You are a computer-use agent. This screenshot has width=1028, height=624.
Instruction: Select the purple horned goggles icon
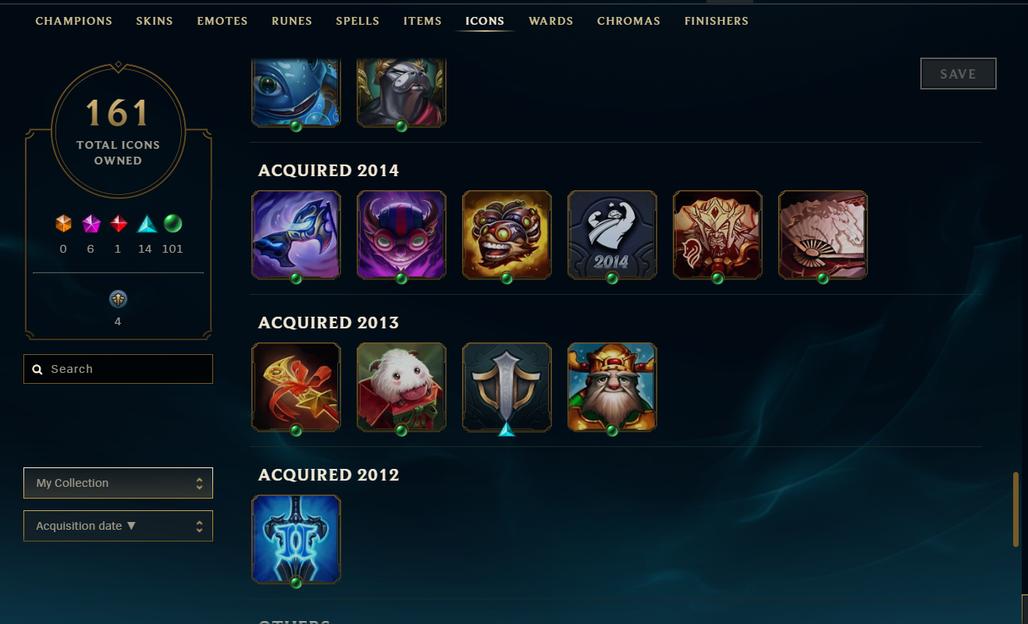point(401,235)
